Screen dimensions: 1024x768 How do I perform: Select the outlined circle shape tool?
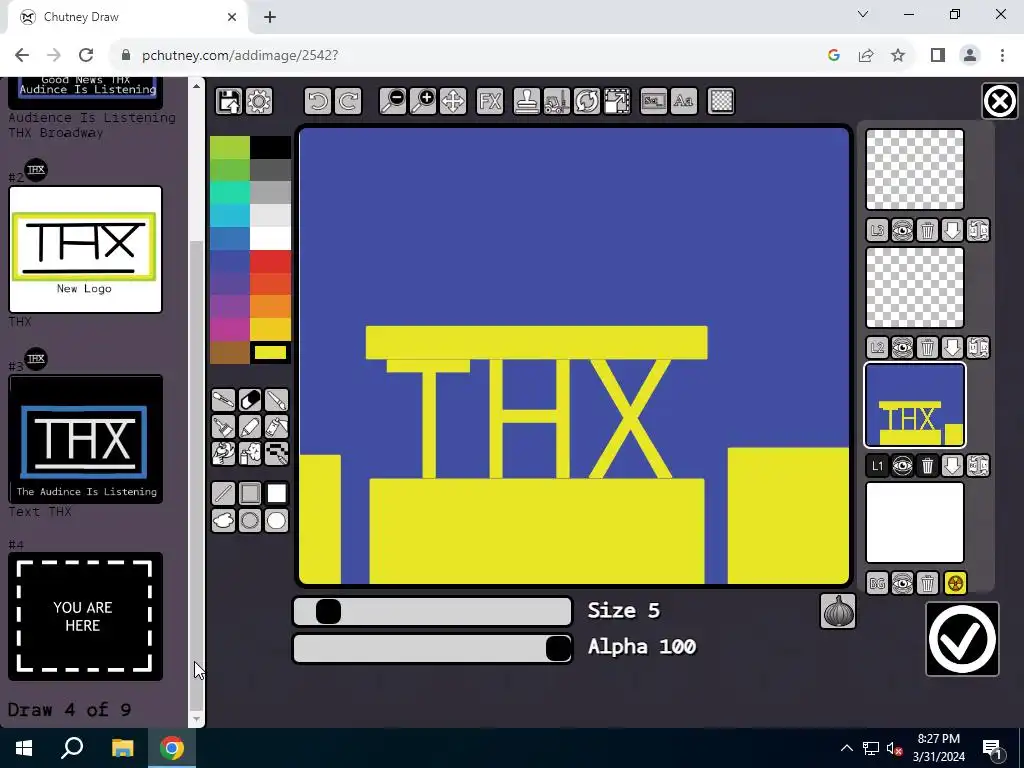tap(250, 520)
